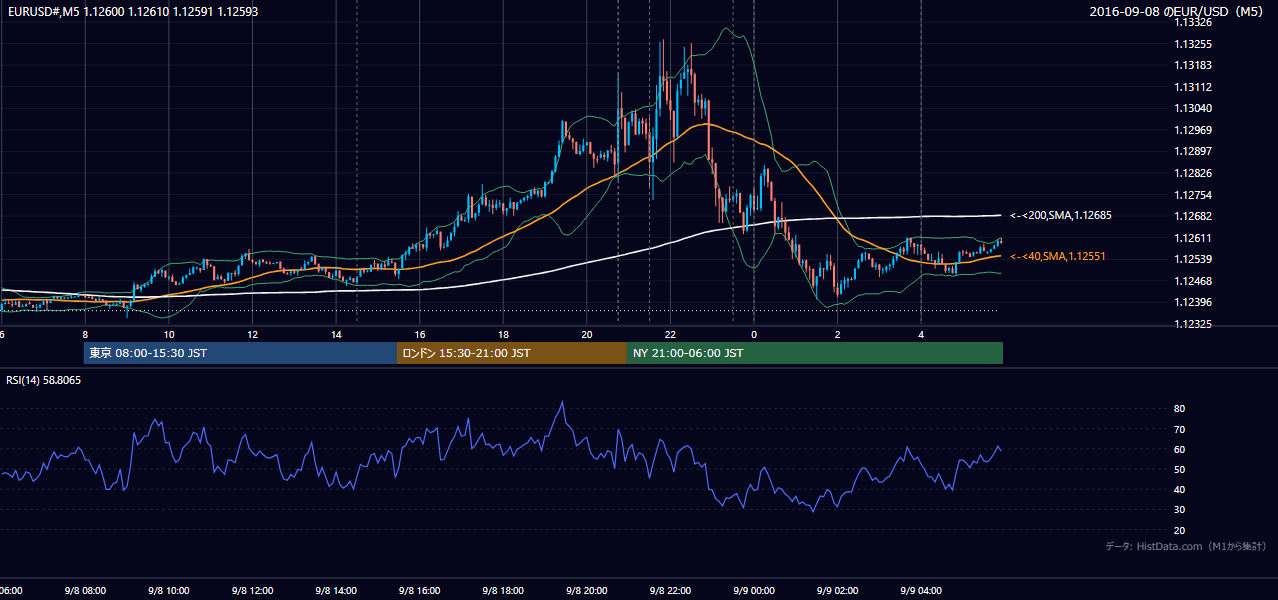Click the ロンドン 15:30-21:00 JST session bar

512,353
